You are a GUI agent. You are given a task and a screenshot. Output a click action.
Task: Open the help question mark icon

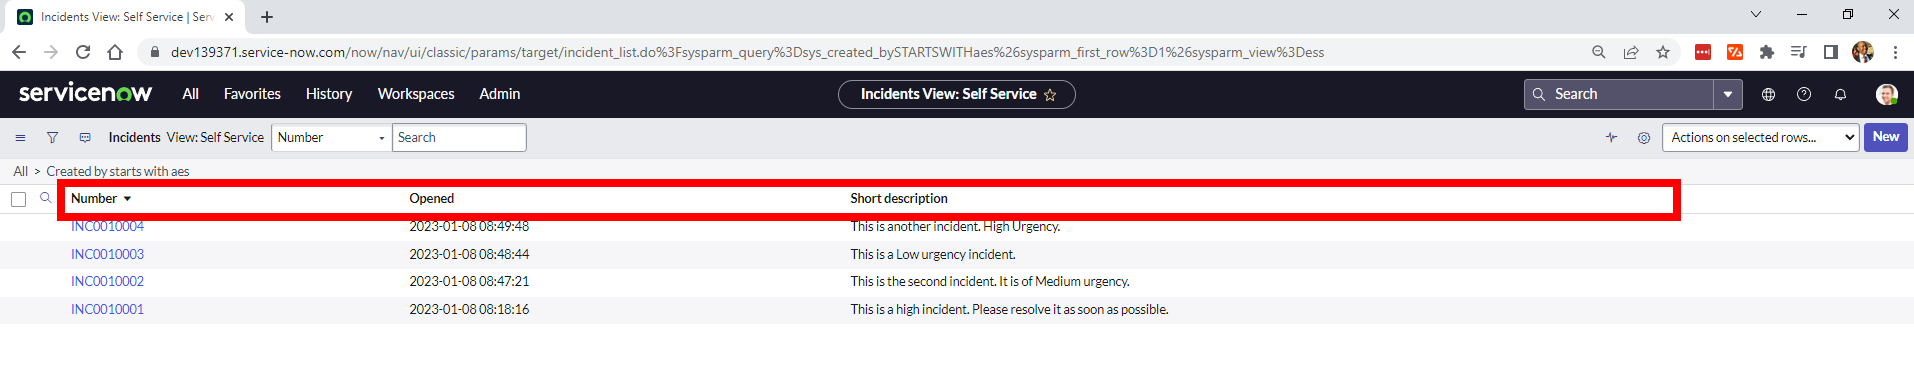pos(1804,94)
